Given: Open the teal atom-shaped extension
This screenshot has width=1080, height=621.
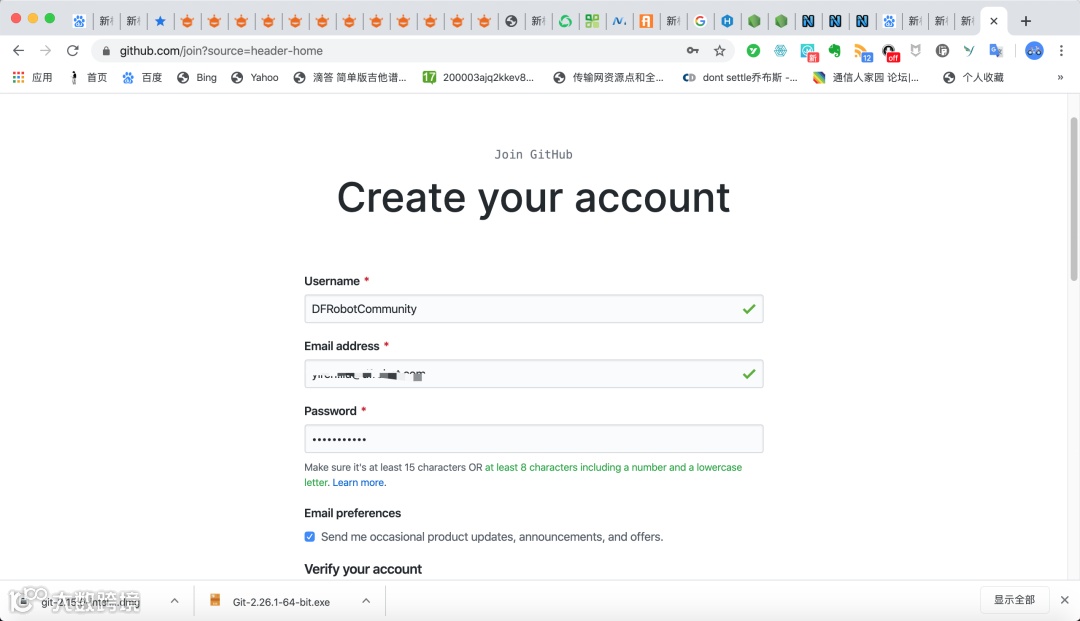Looking at the screenshot, I should 780,50.
